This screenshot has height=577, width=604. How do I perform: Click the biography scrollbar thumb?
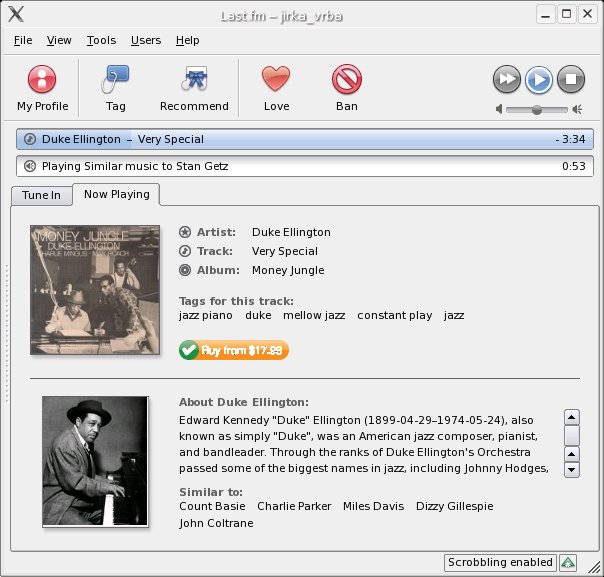click(572, 435)
